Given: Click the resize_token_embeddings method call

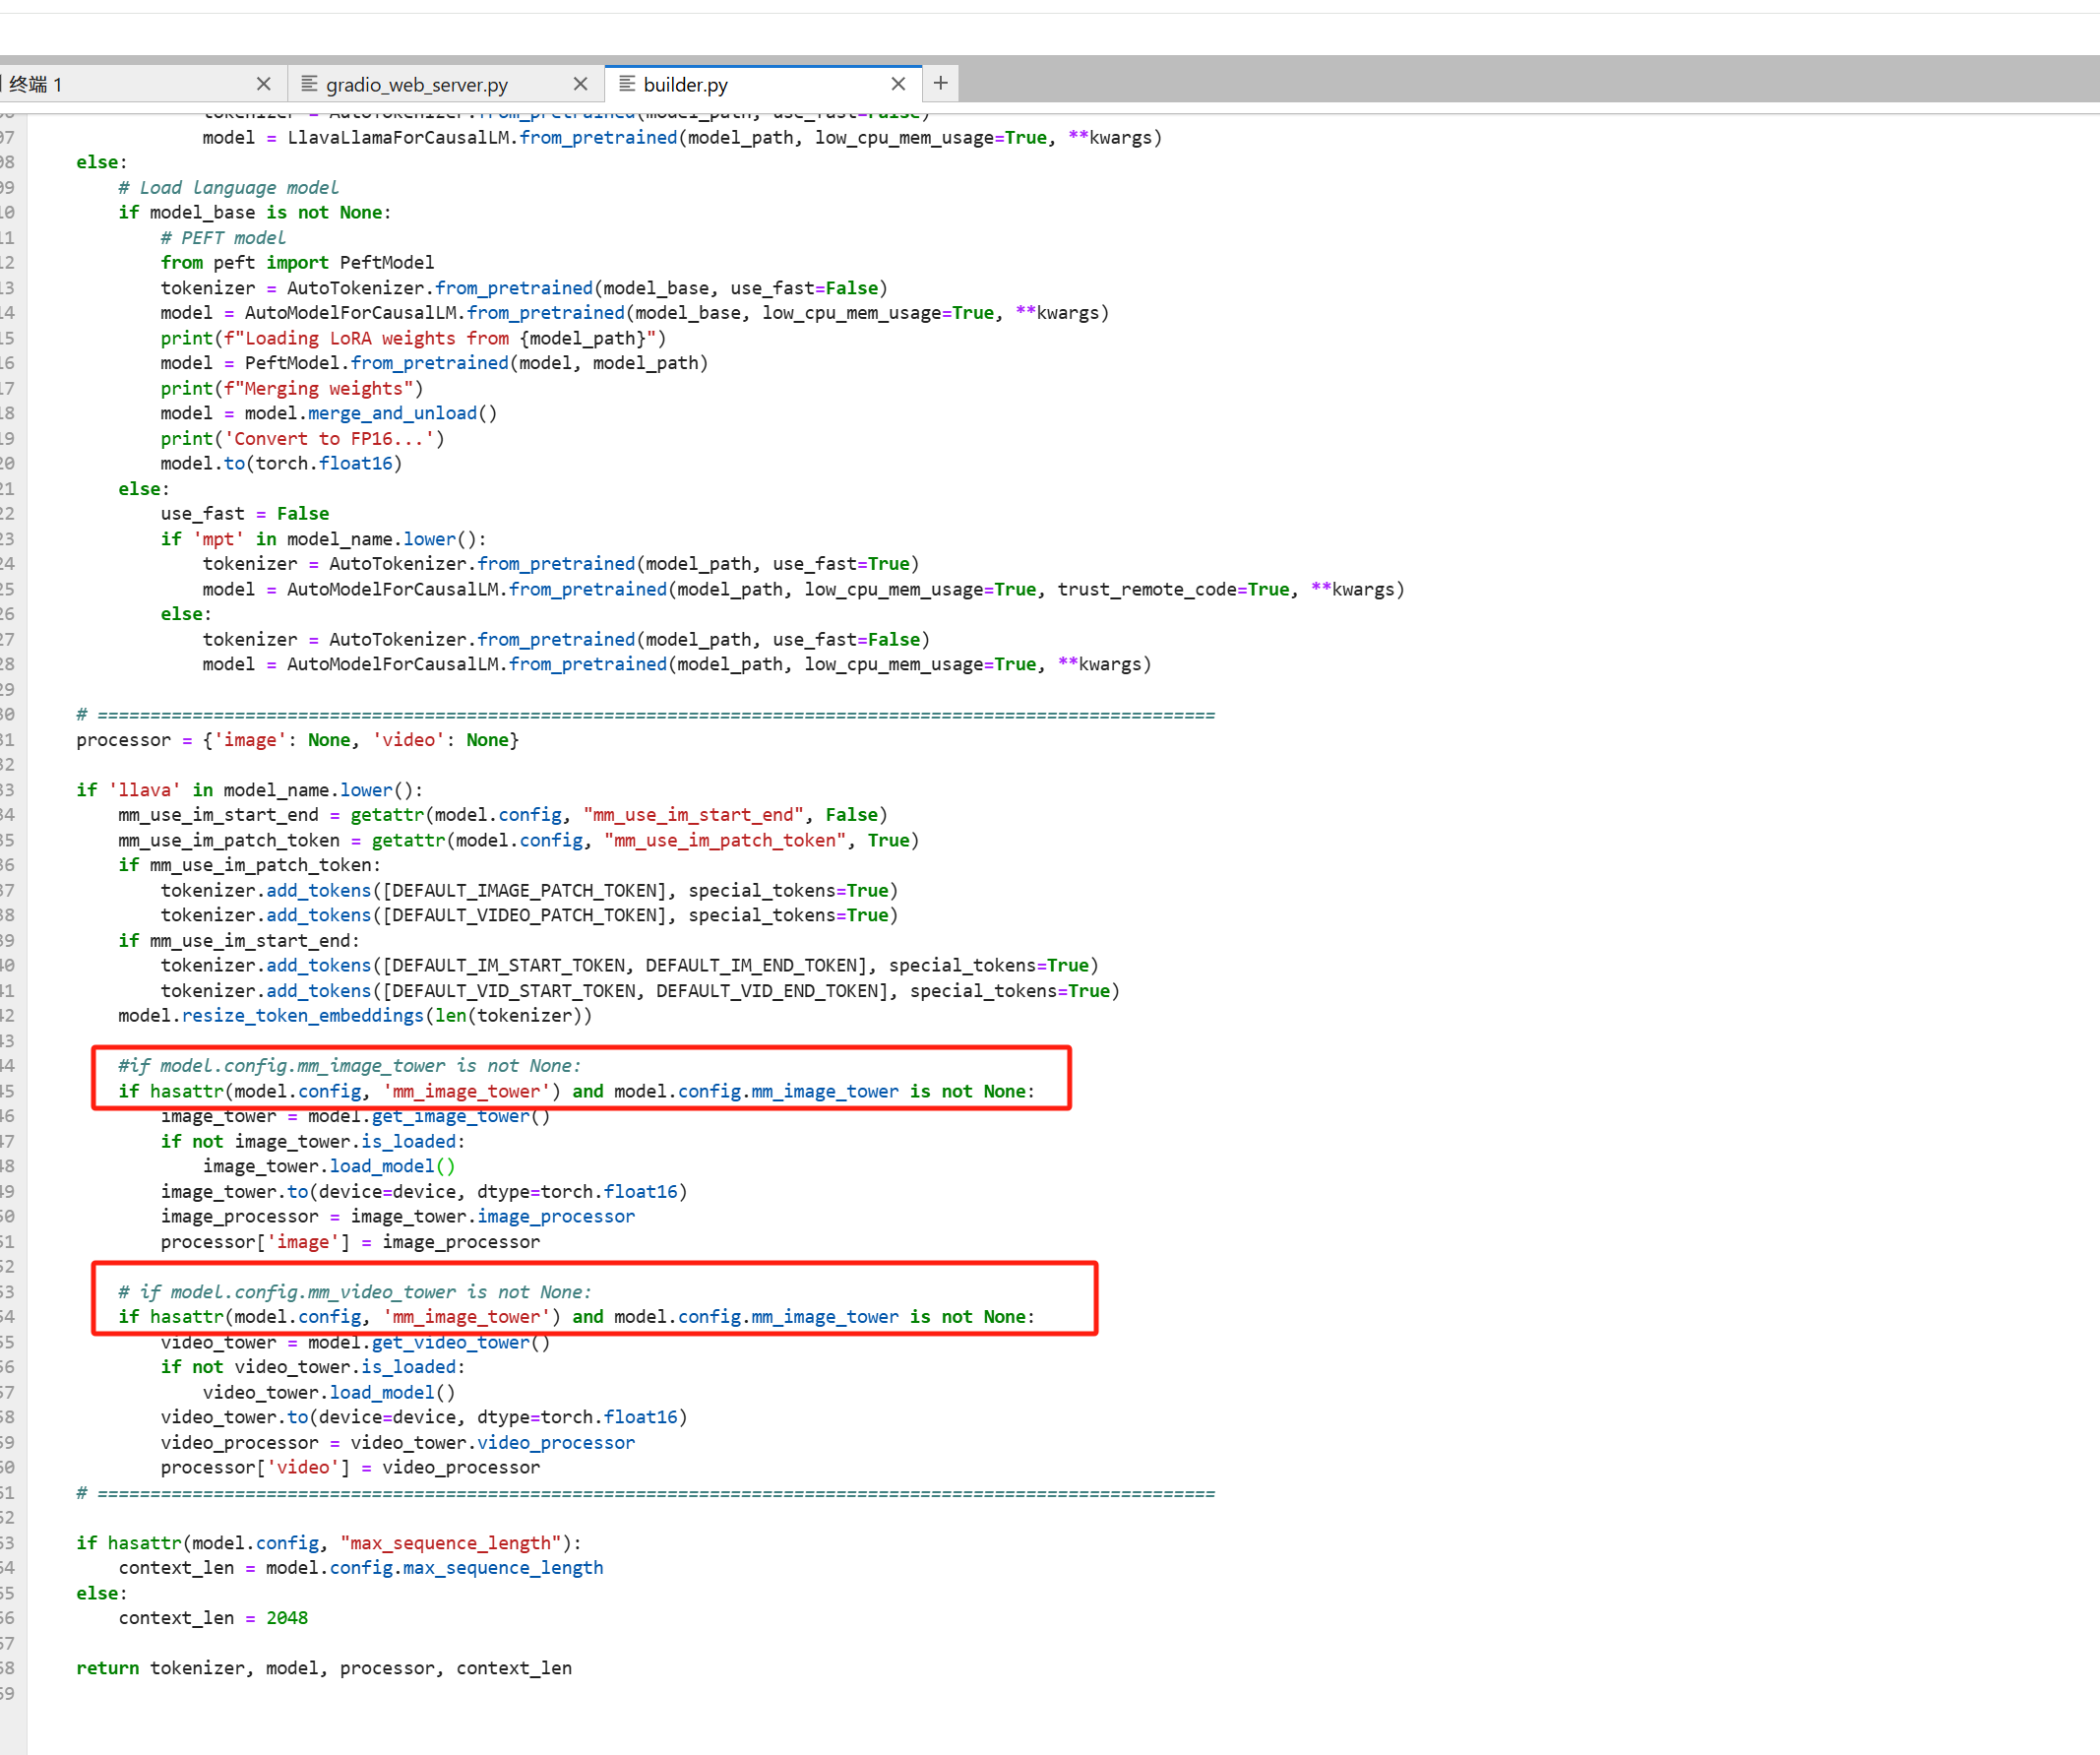Looking at the screenshot, I should click(302, 1016).
